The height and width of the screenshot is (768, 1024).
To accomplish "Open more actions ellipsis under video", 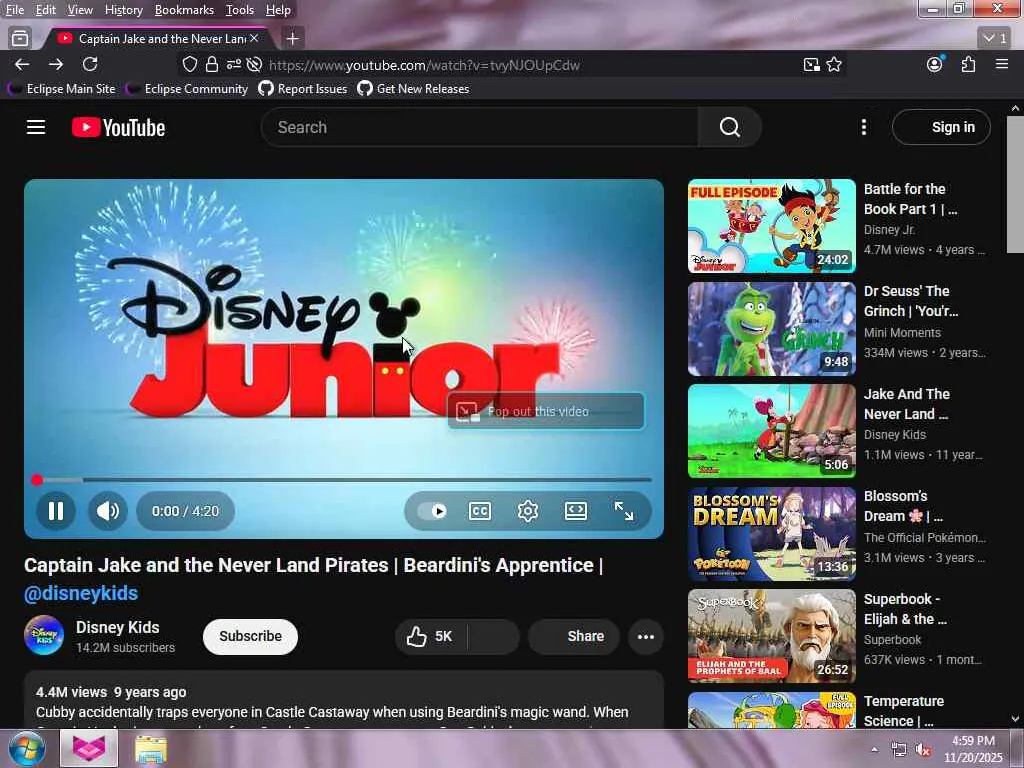I will (x=646, y=636).
